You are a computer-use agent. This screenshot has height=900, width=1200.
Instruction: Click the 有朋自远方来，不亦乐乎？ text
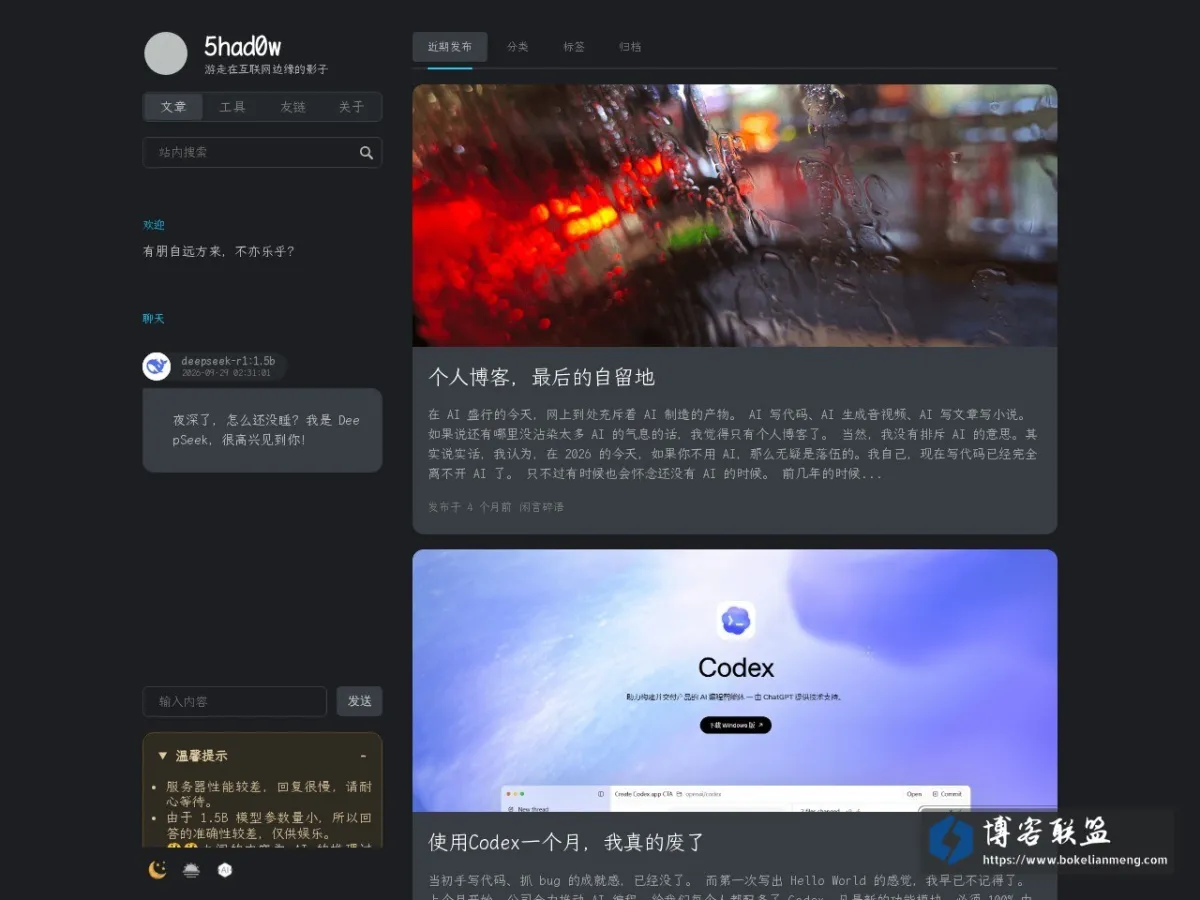219,252
